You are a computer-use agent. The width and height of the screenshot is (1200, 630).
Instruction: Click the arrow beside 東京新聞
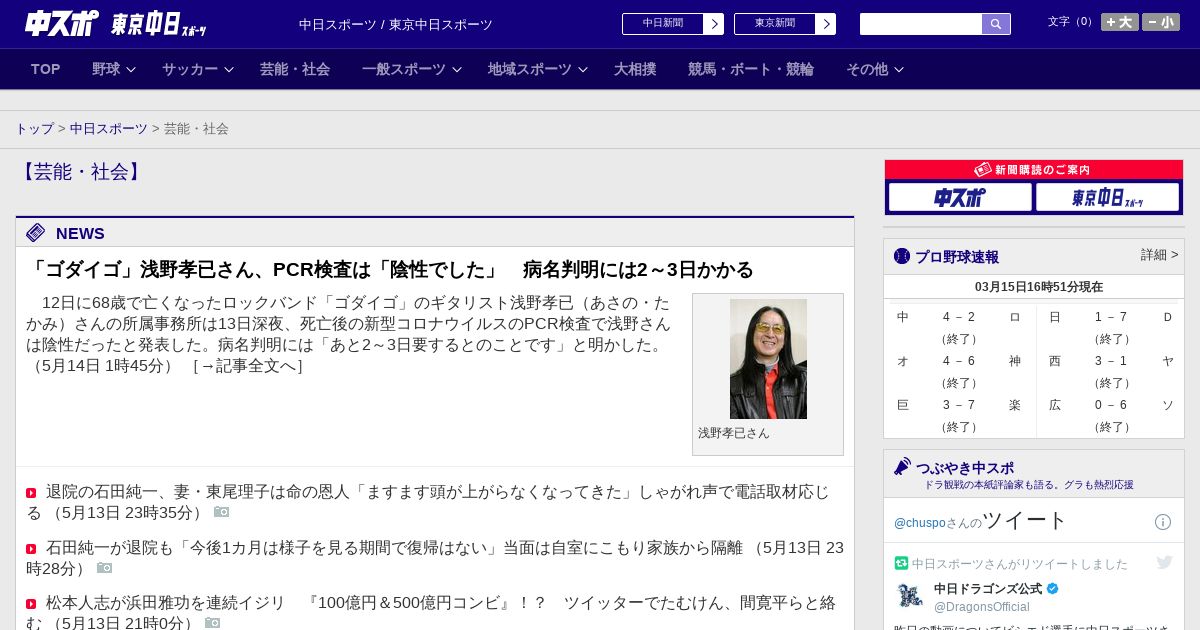tap(826, 24)
